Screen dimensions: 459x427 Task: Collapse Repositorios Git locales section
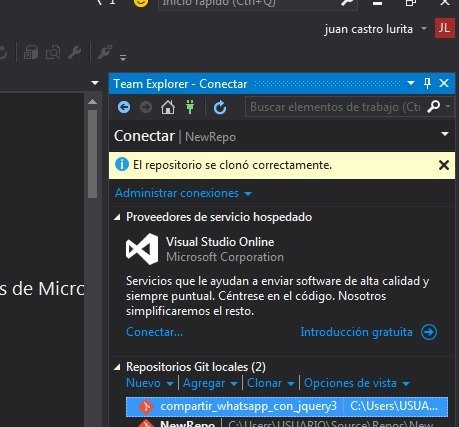tap(117, 367)
